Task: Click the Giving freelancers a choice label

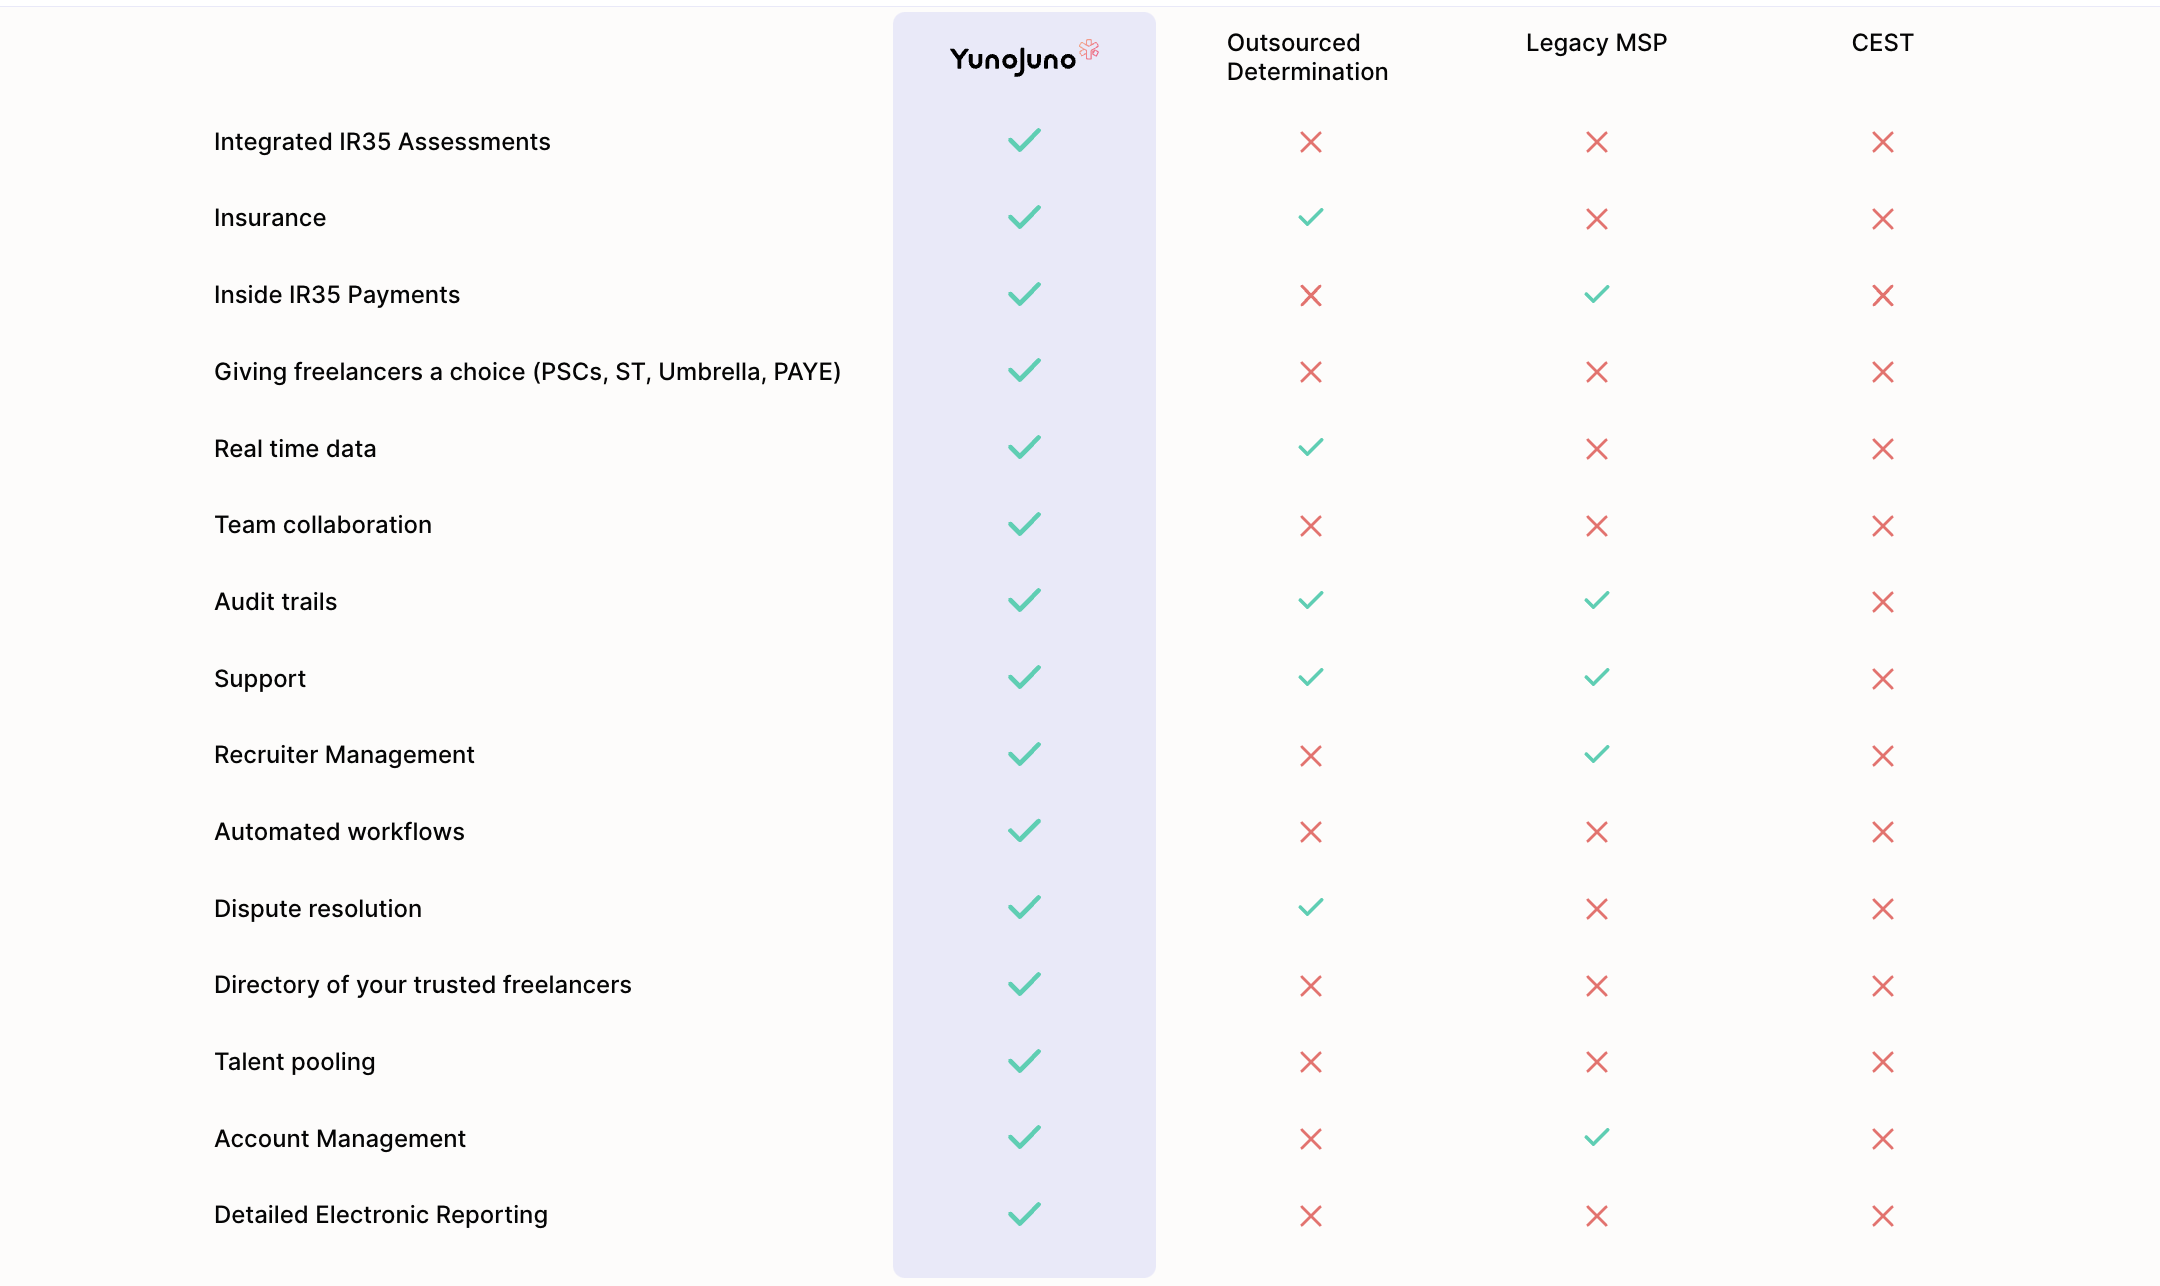Action: [527, 372]
